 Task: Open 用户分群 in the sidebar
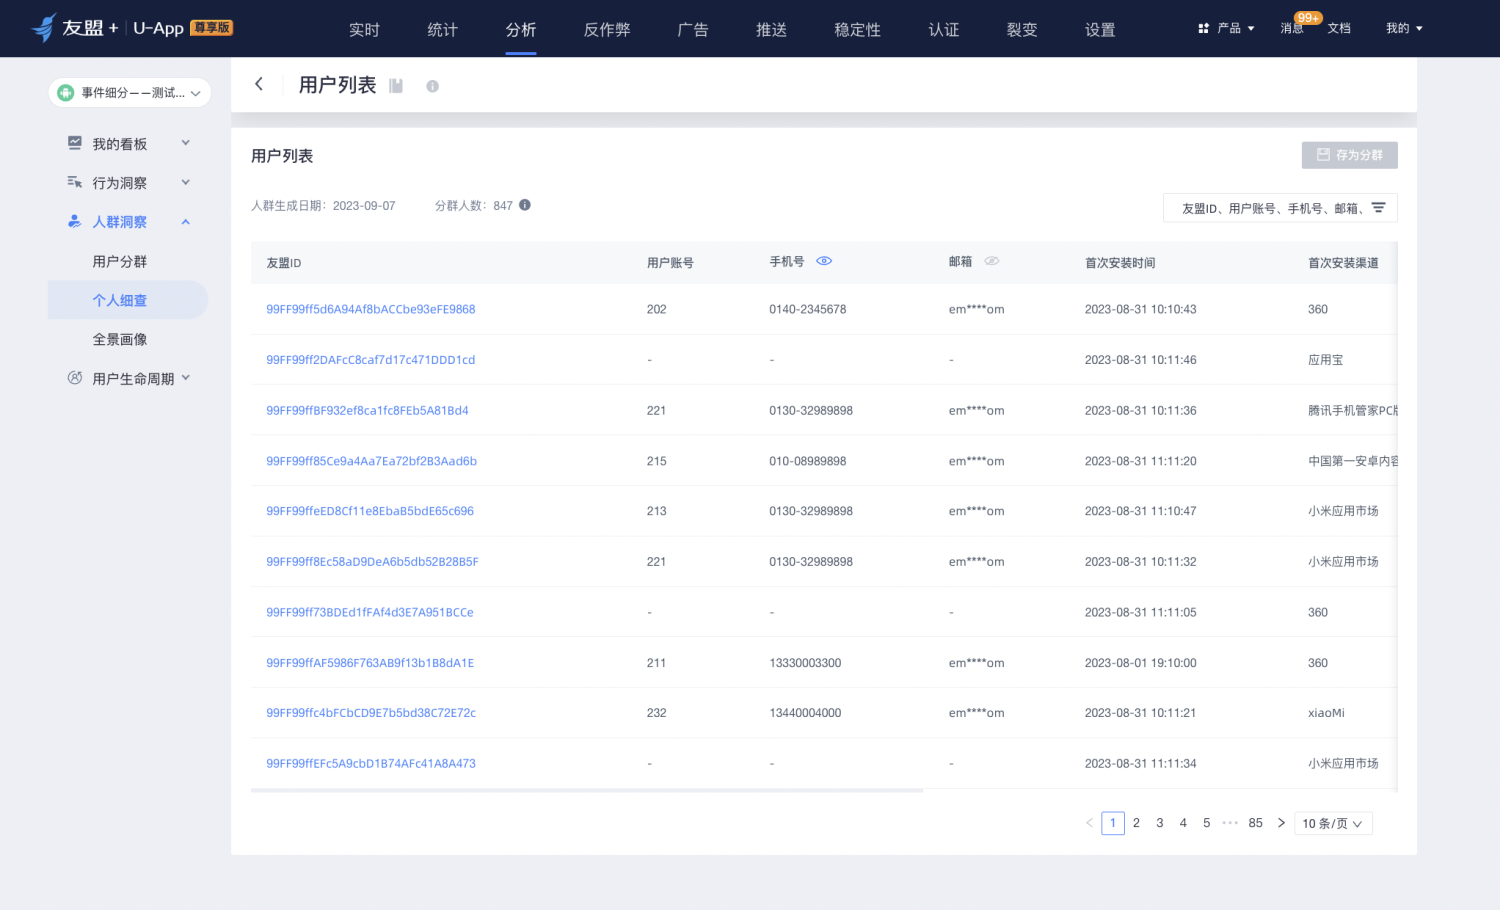click(x=120, y=261)
